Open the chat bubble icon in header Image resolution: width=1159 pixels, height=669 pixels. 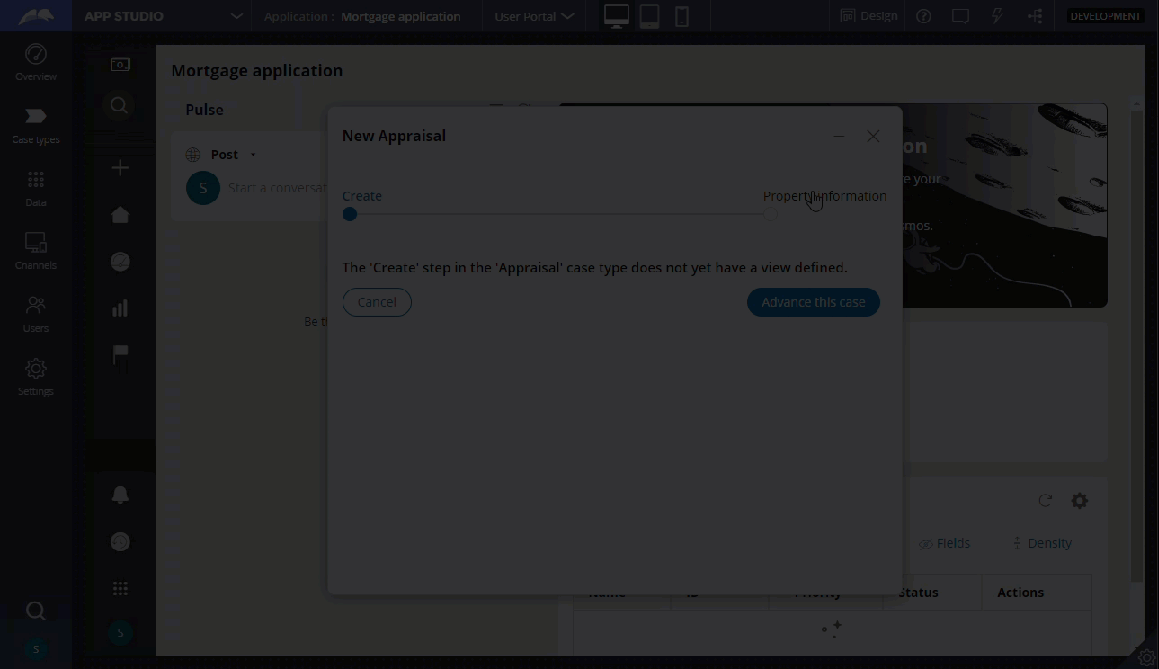960,16
